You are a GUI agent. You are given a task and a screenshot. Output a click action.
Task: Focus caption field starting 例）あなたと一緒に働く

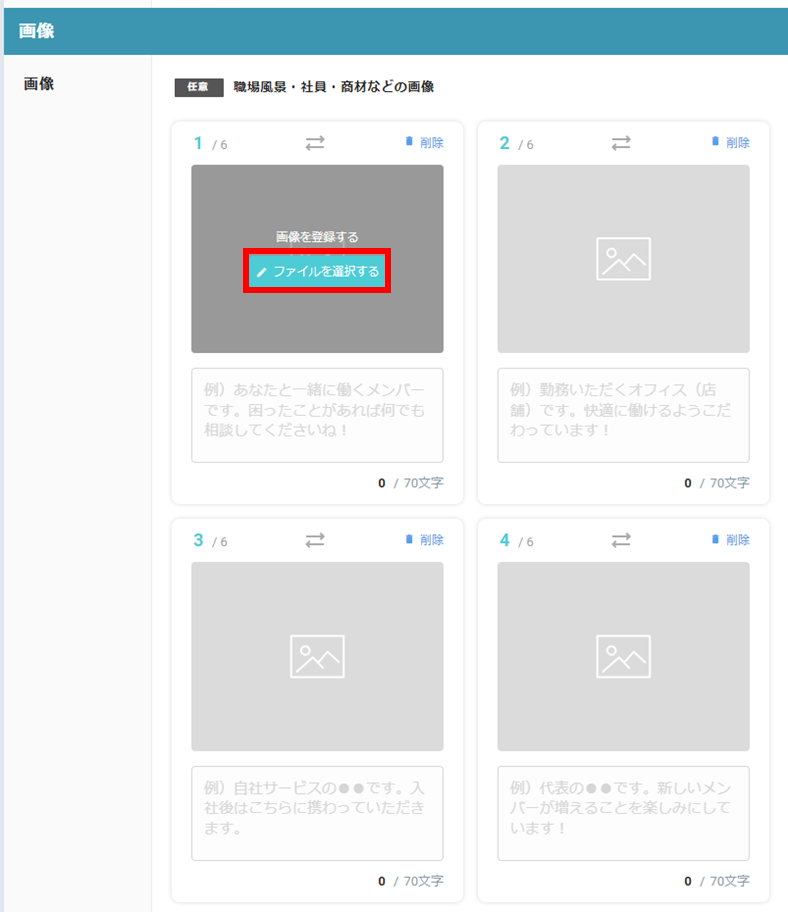coord(317,415)
